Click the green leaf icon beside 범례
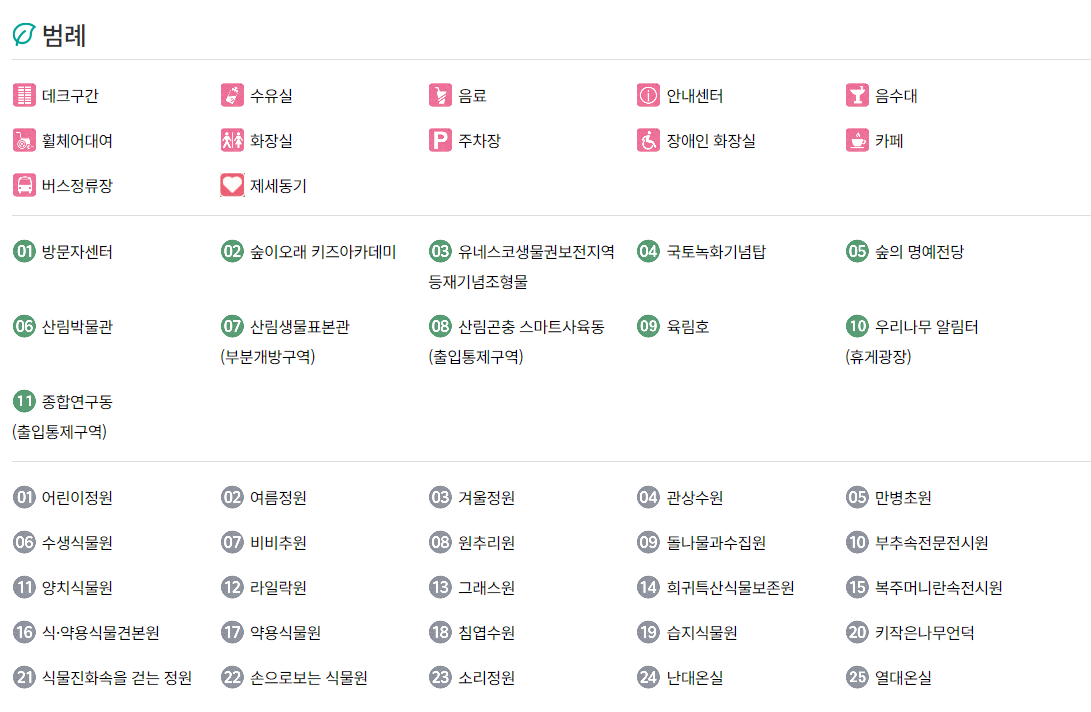 pos(24,35)
